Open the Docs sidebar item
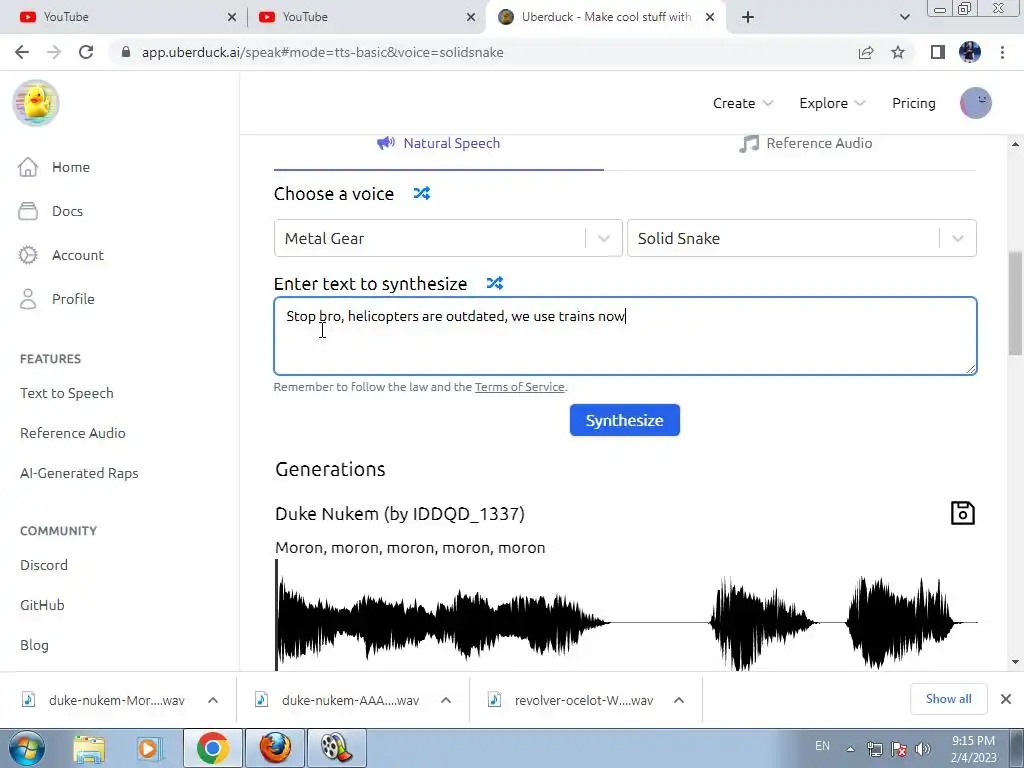Image resolution: width=1024 pixels, height=768 pixels. tap(50, 211)
